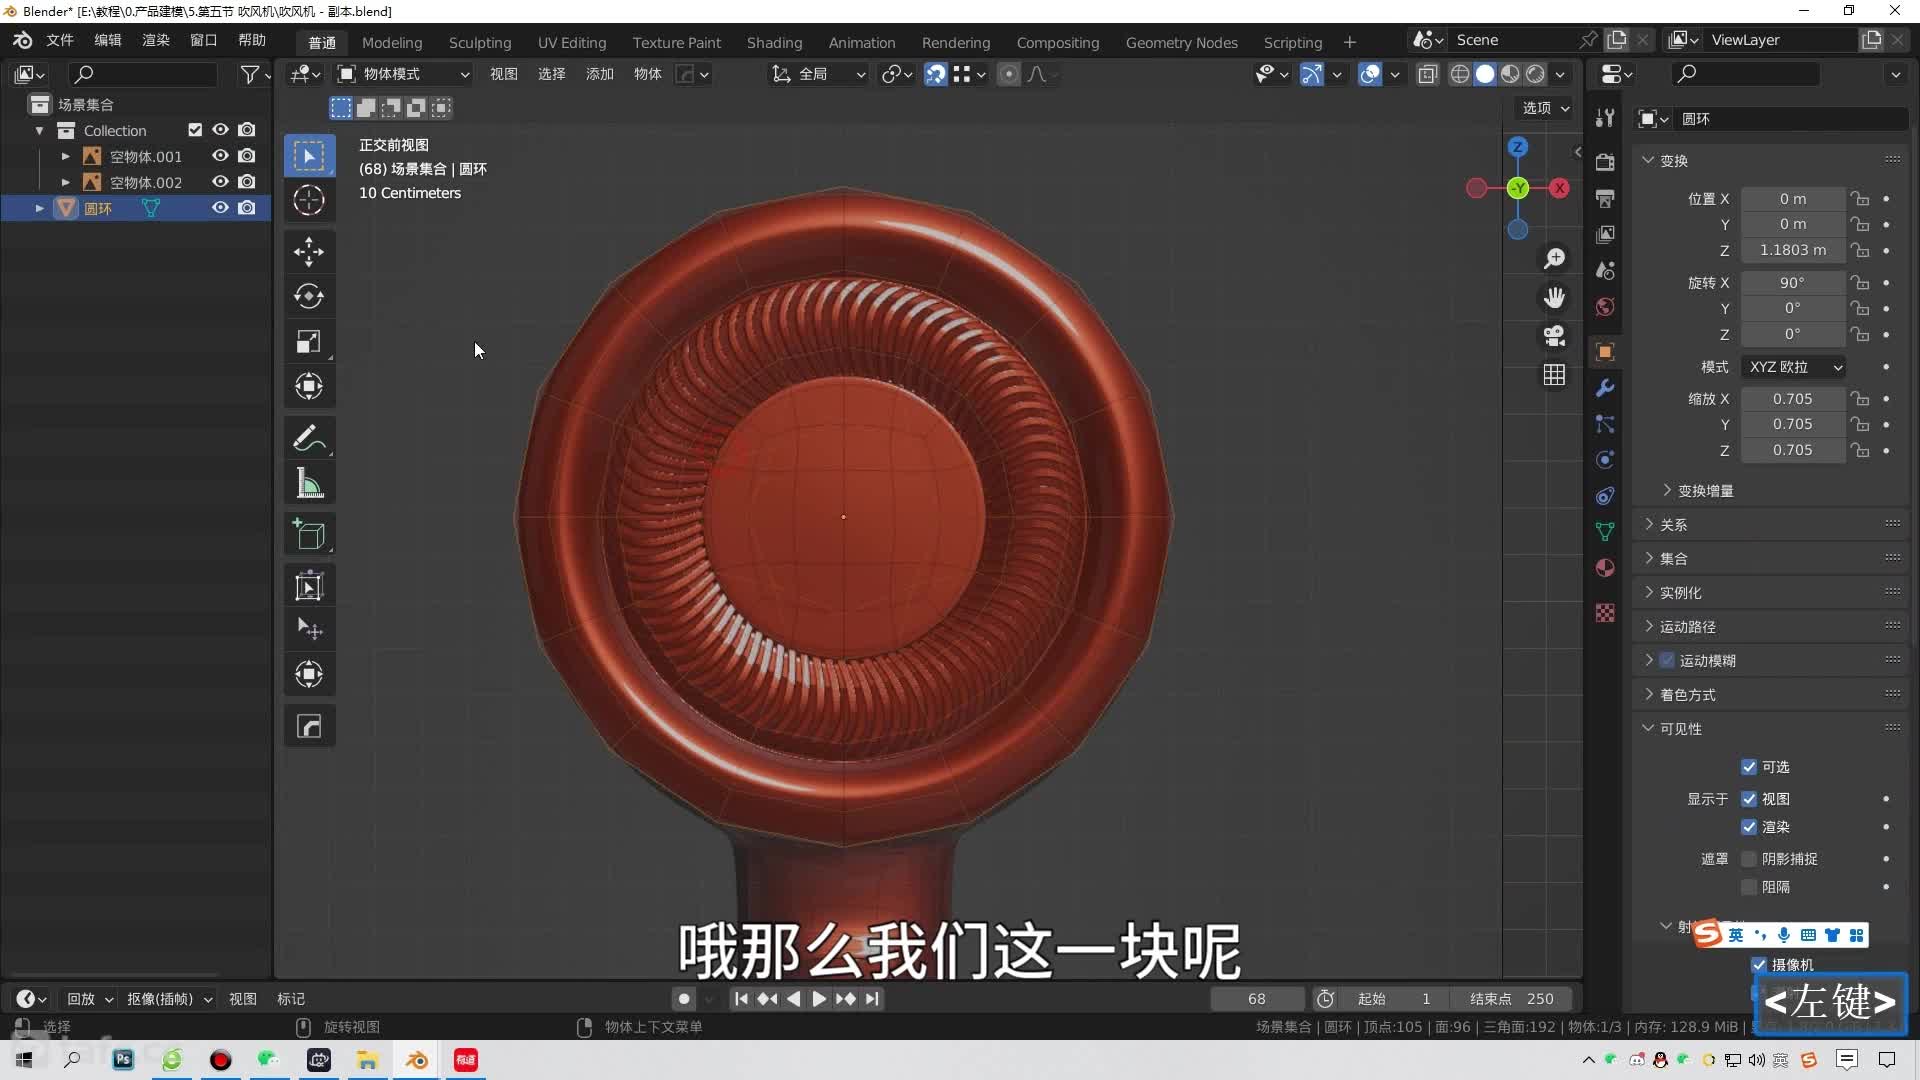The image size is (1920, 1080).
Task: Select the 3D Cursor tool
Action: [x=309, y=200]
